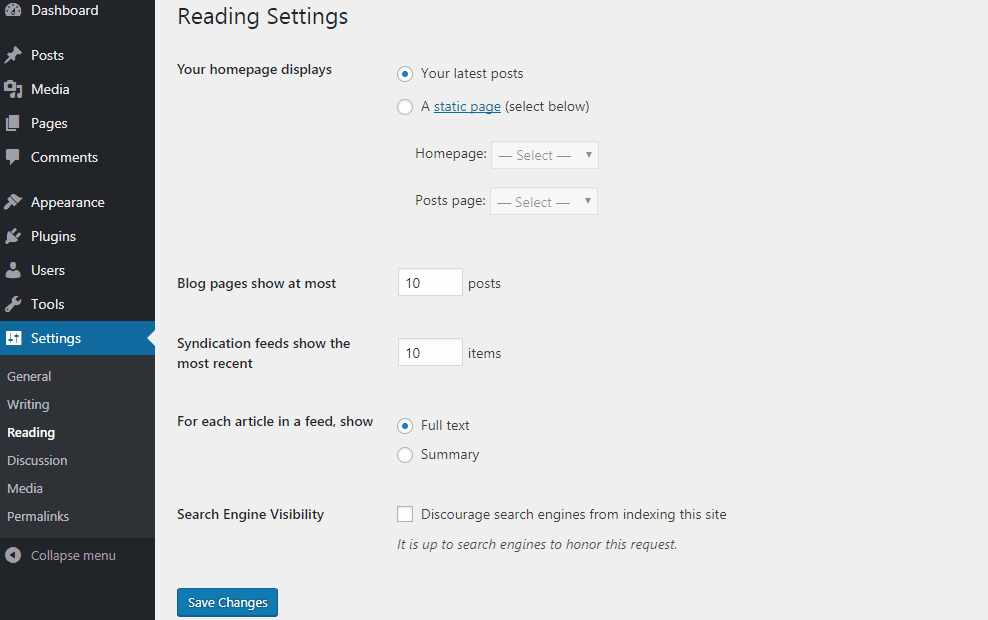Open the Permalinks settings
Viewport: 988px width, 620px height.
[38, 516]
